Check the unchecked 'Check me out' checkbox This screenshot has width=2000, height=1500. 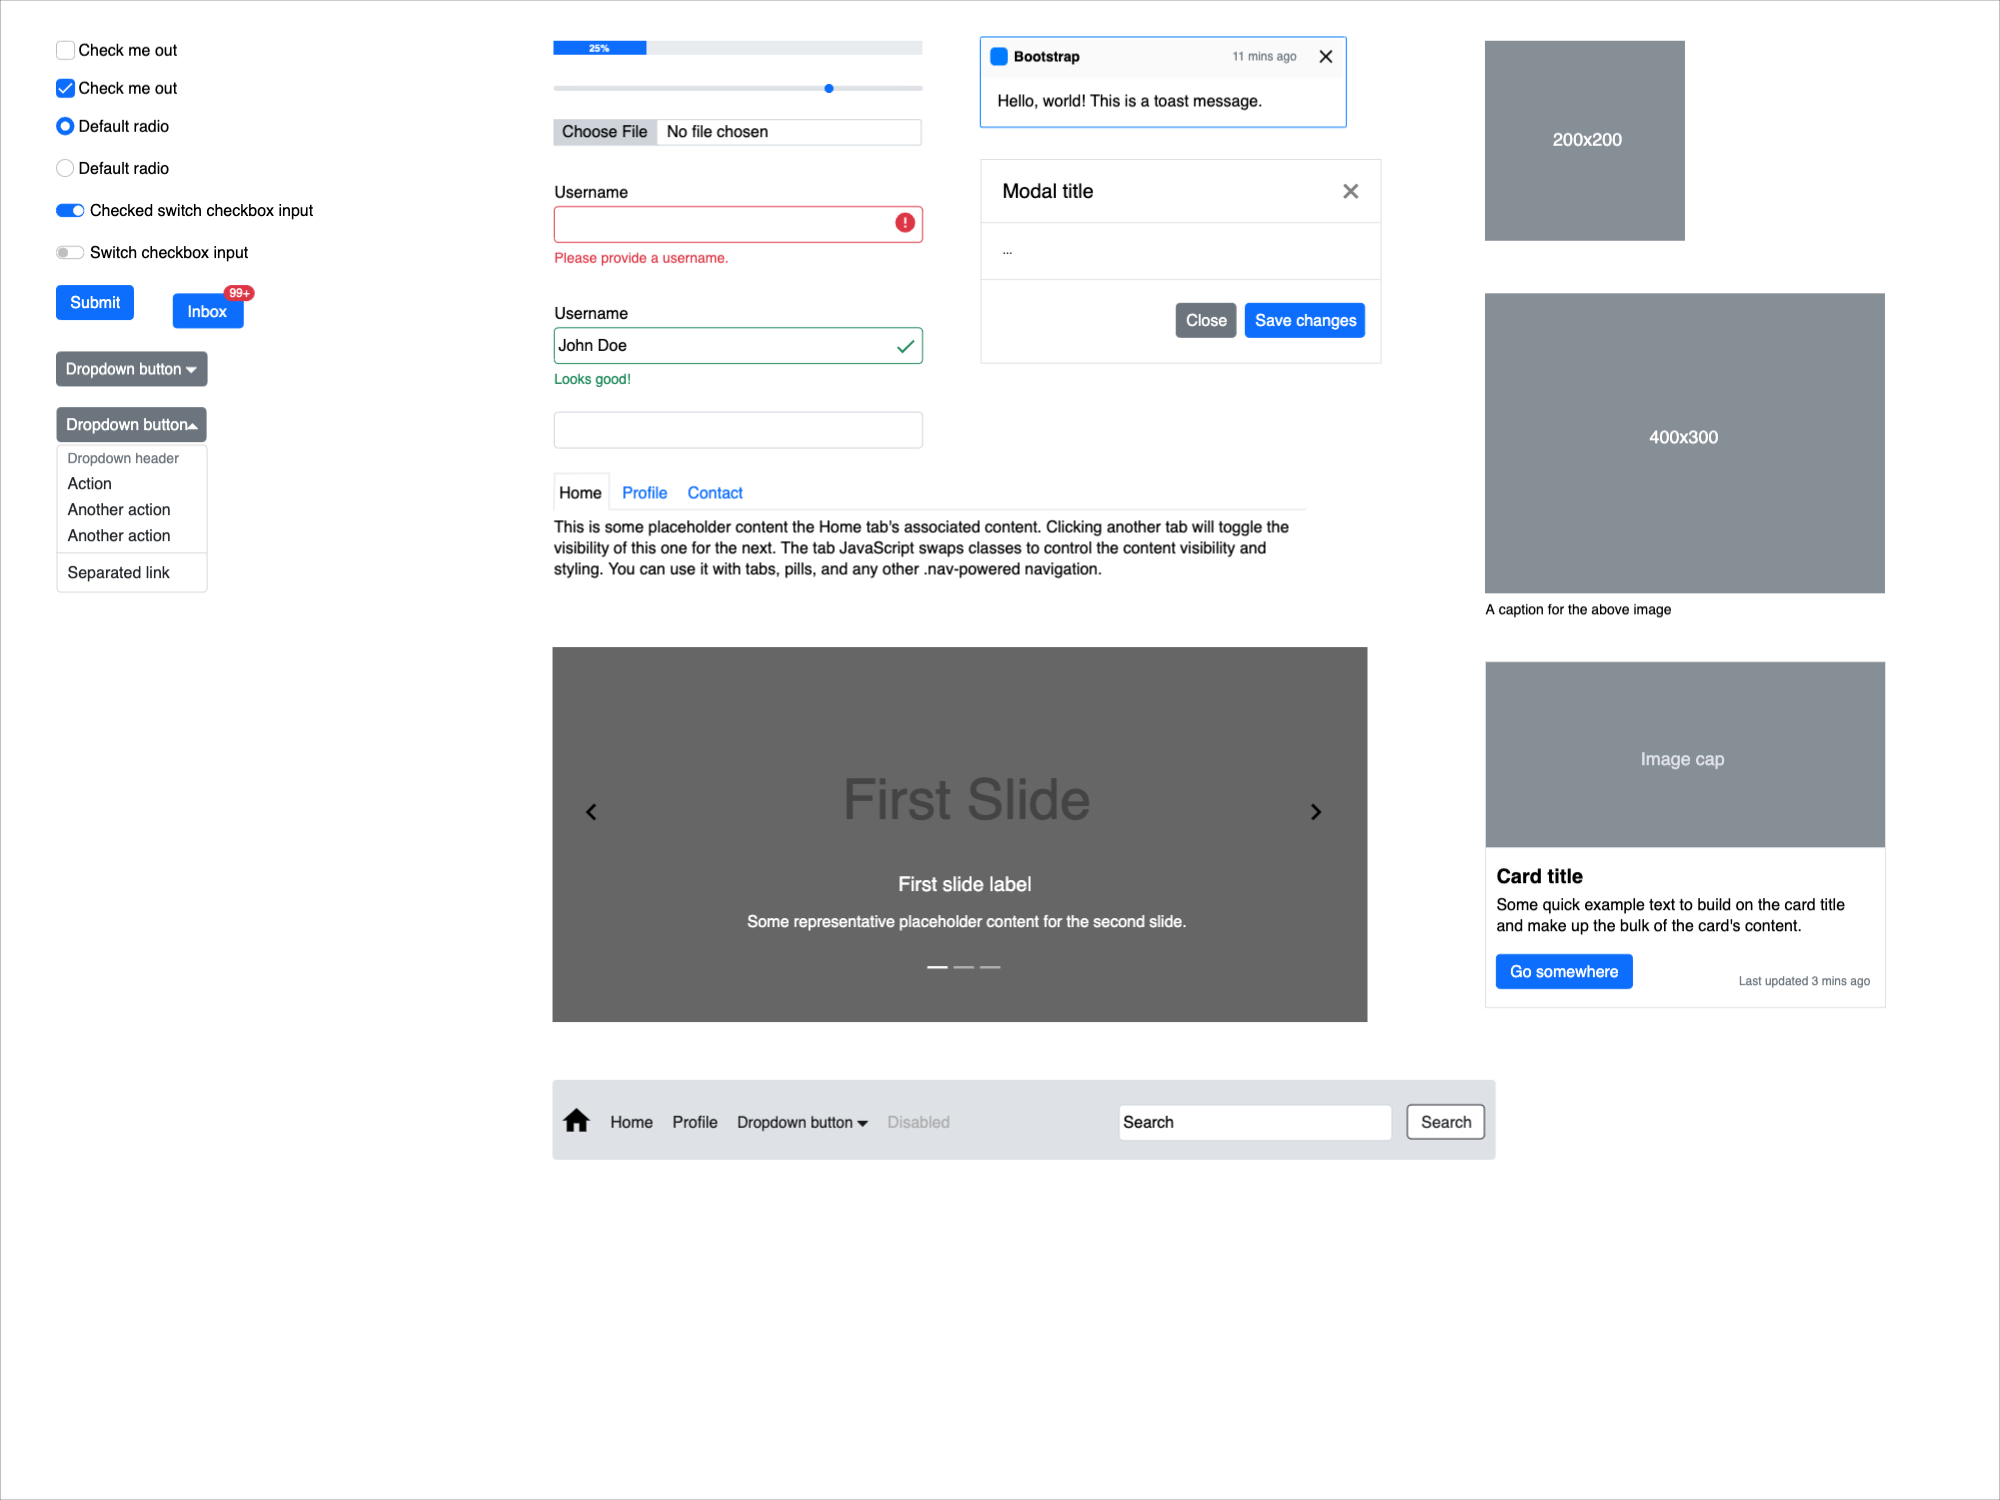tap(66, 50)
